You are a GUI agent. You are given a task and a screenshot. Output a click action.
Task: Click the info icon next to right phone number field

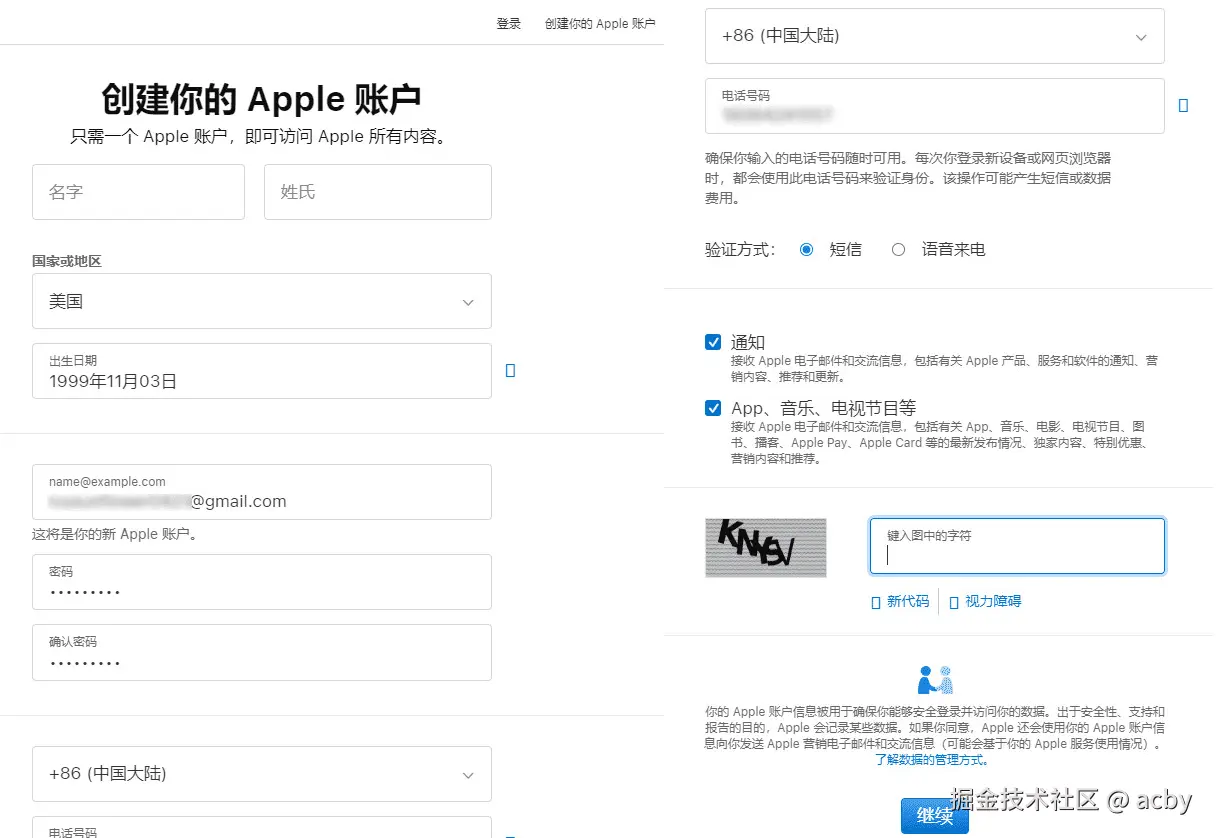click(x=1184, y=105)
